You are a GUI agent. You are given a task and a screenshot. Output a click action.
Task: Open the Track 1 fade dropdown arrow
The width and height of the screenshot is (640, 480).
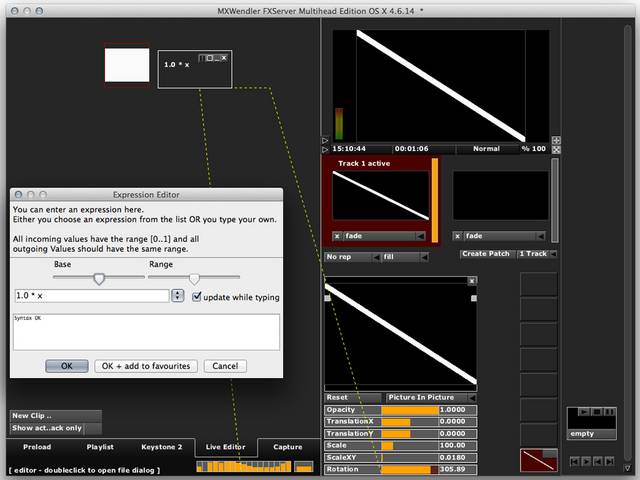(x=420, y=236)
